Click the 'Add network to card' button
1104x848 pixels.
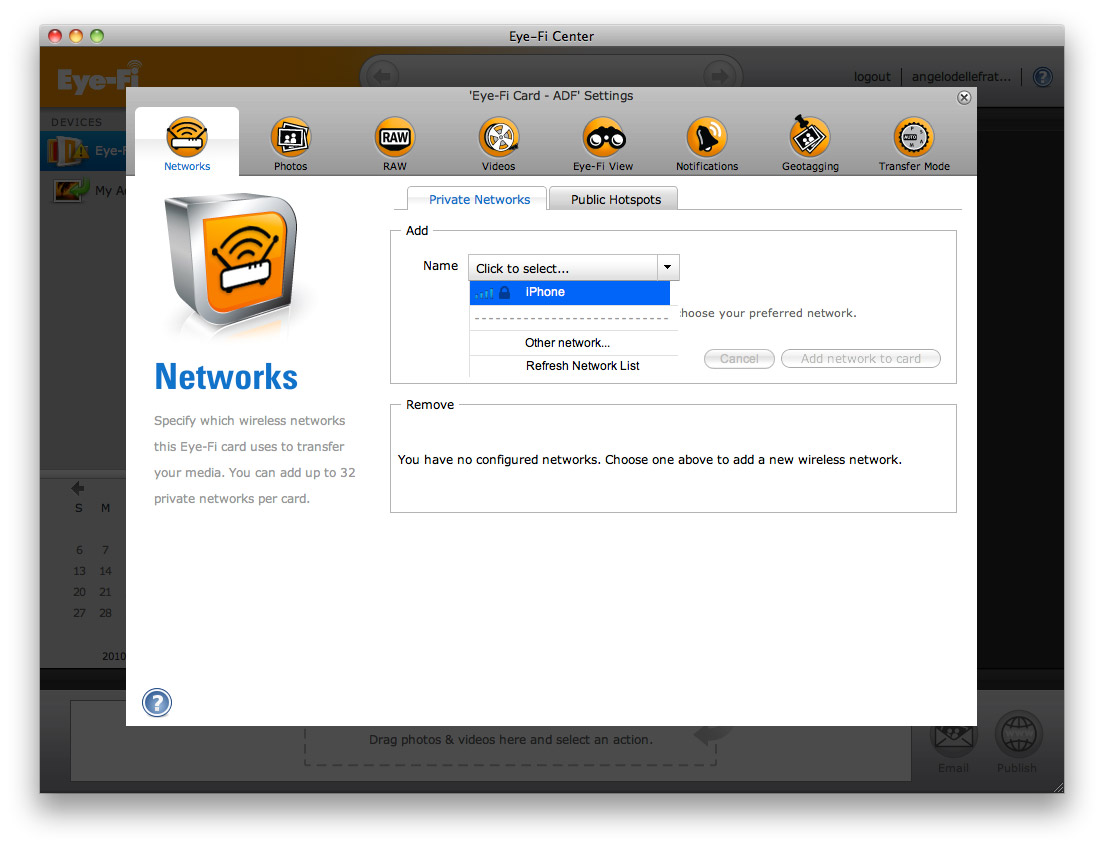tap(860, 358)
